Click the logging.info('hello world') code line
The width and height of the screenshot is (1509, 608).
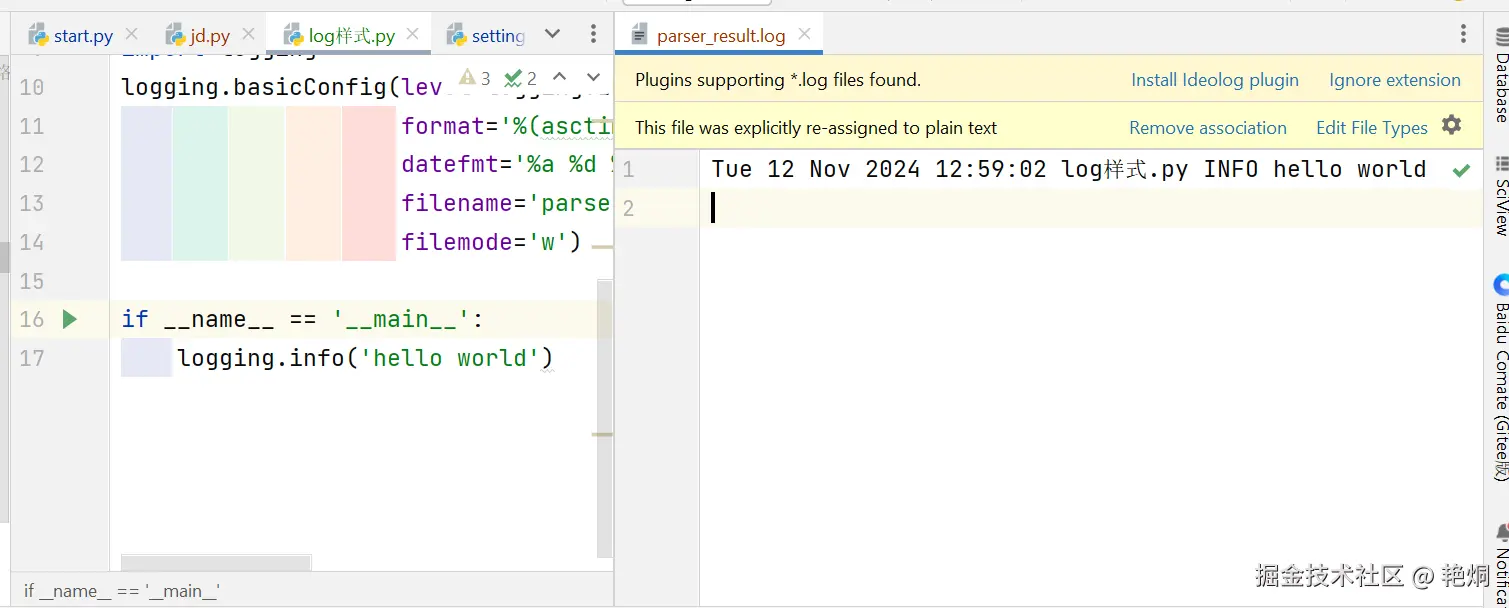[365, 358]
